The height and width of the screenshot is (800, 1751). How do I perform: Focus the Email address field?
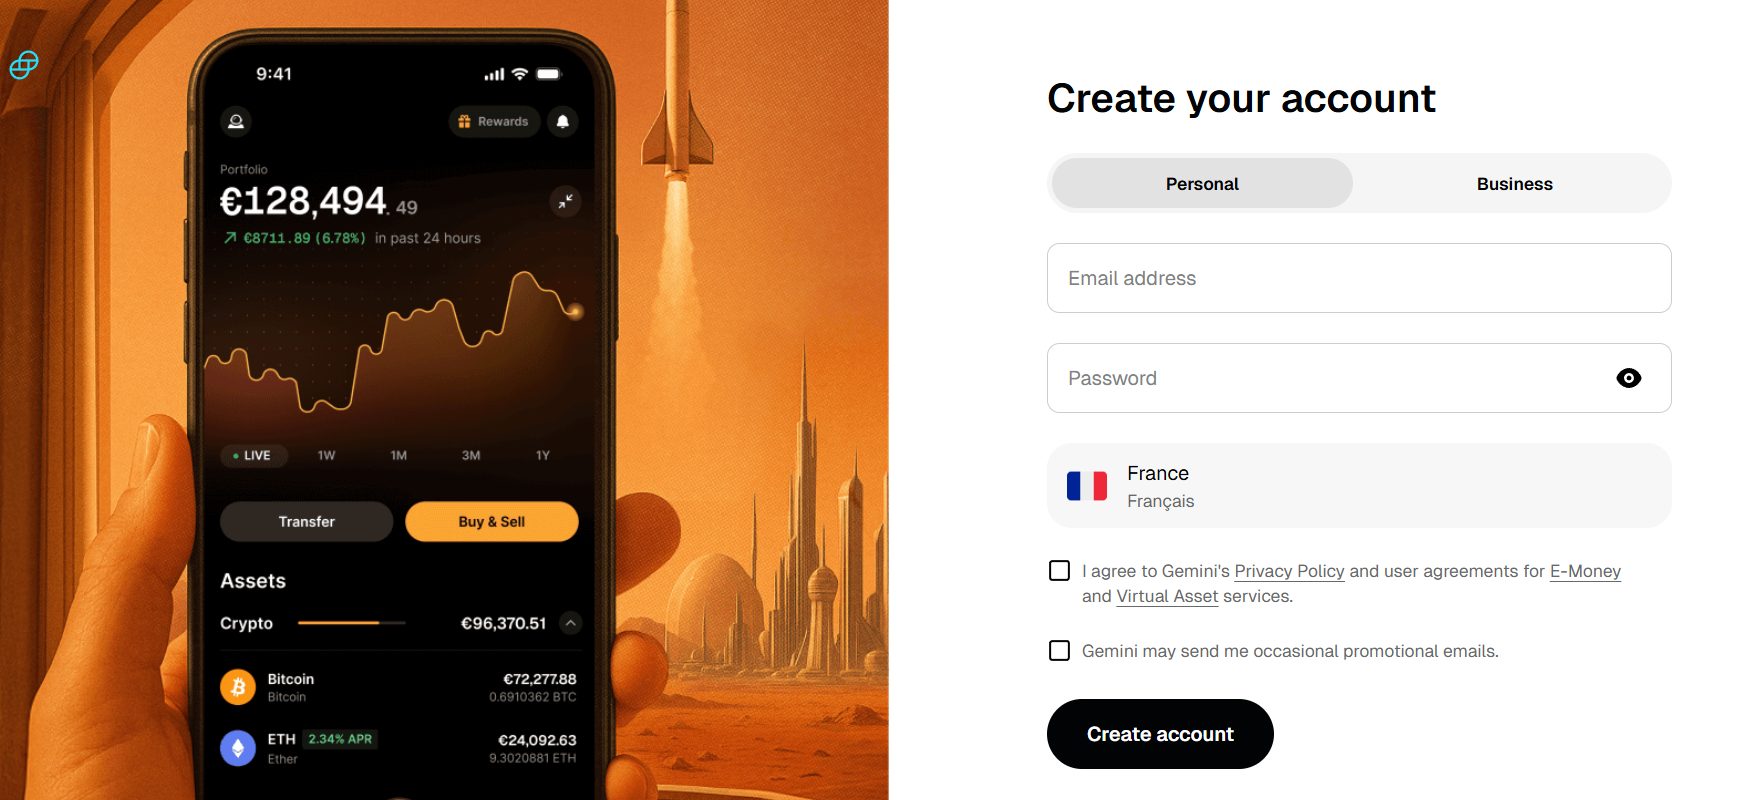tap(1359, 278)
